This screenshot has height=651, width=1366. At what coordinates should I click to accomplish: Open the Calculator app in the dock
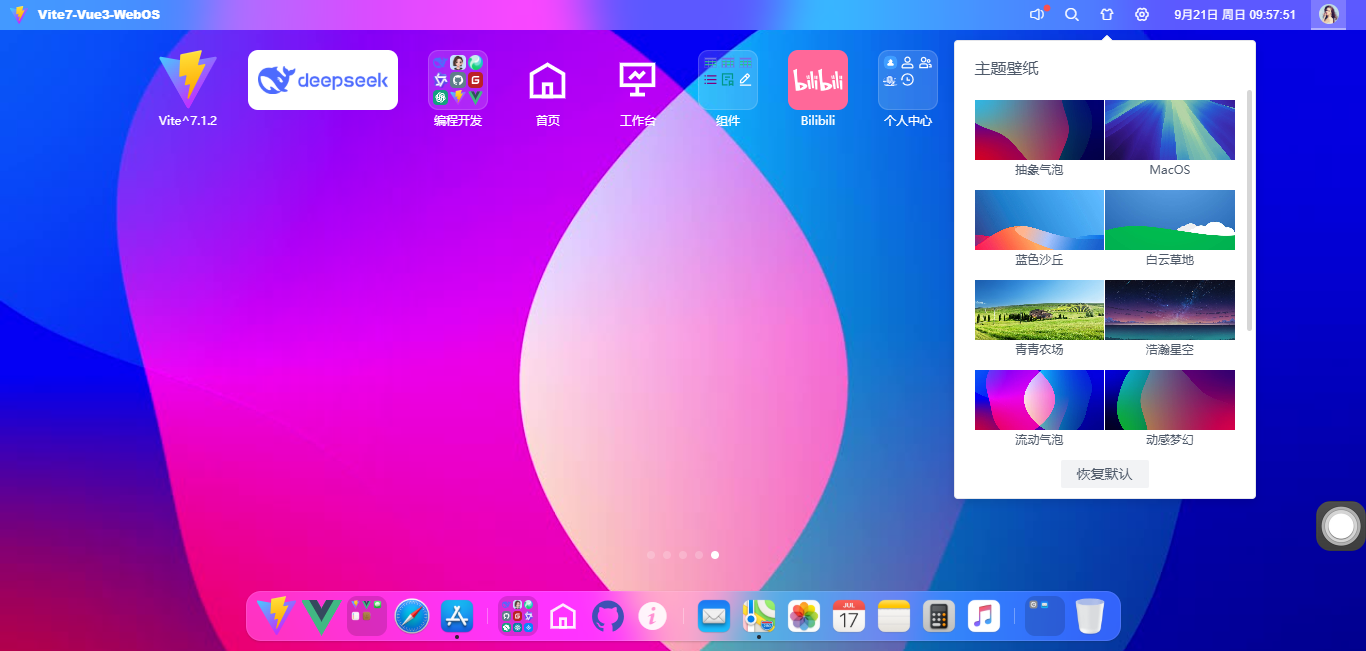point(938,616)
